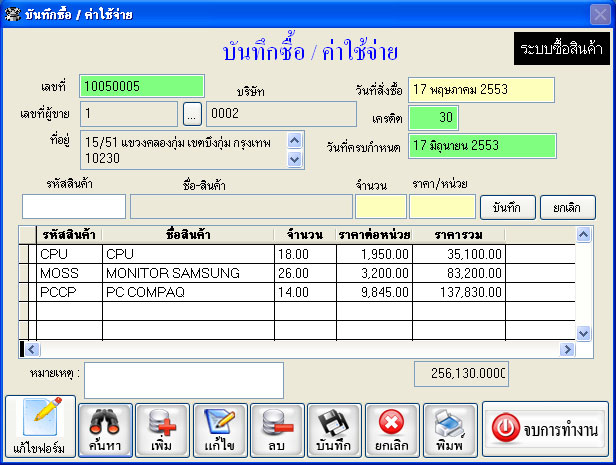616x465 pixels.
Task: Click the ราคา/หน่วย unit price input field
Action: click(x=442, y=206)
